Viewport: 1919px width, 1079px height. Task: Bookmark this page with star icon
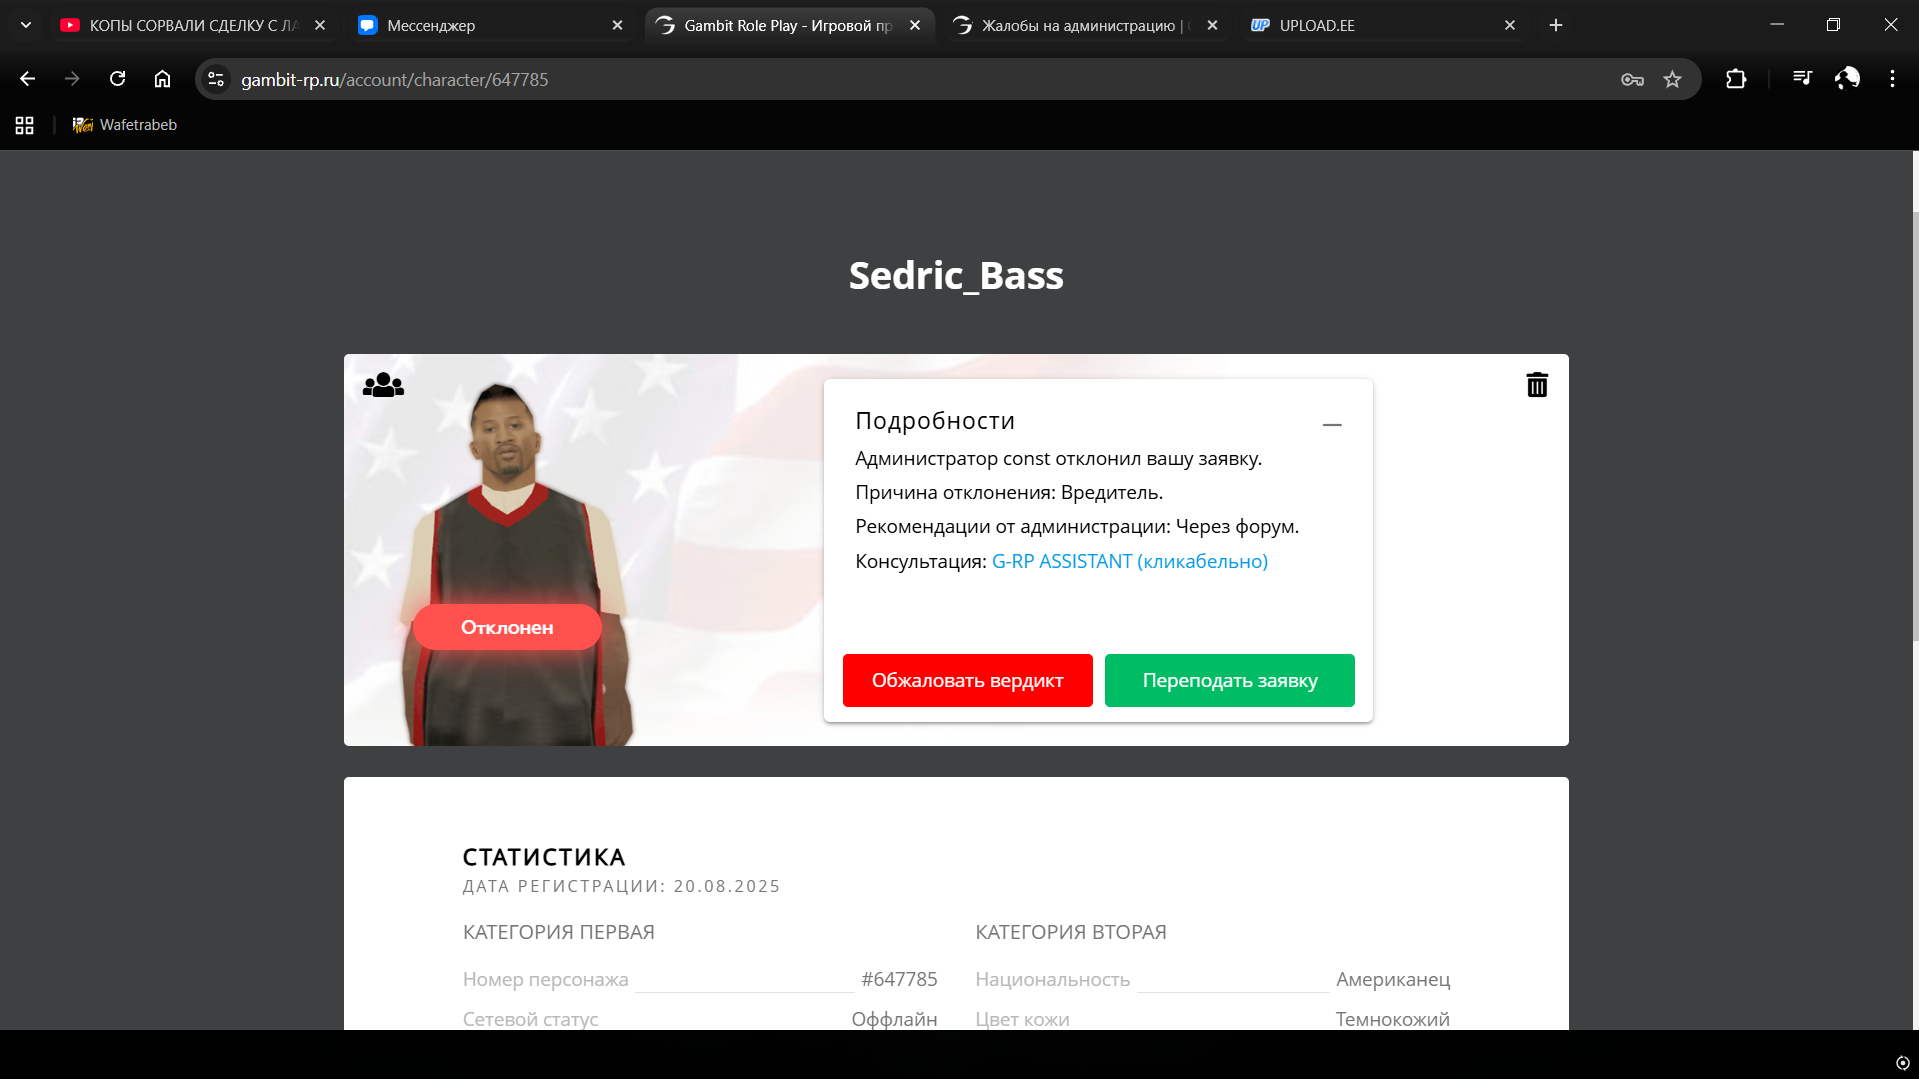pos(1672,79)
